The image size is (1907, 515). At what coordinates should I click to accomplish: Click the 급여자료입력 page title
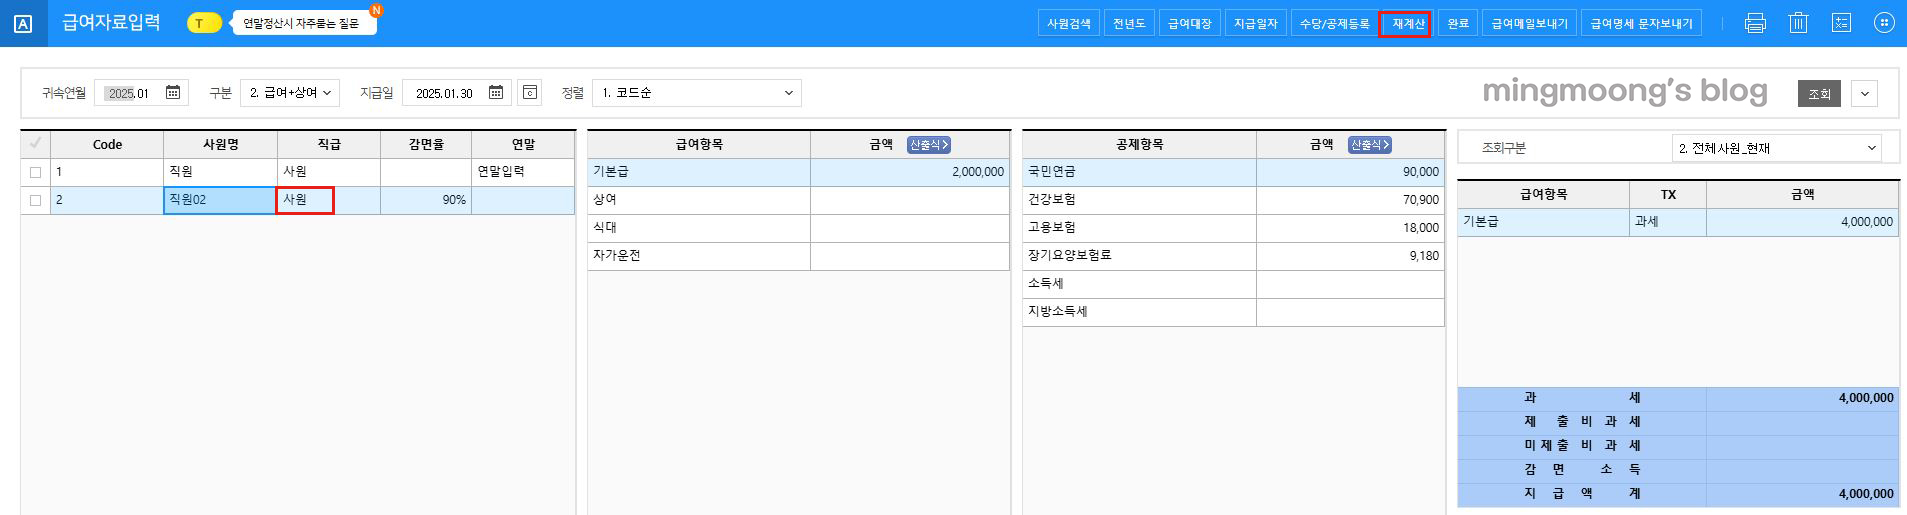[111, 23]
